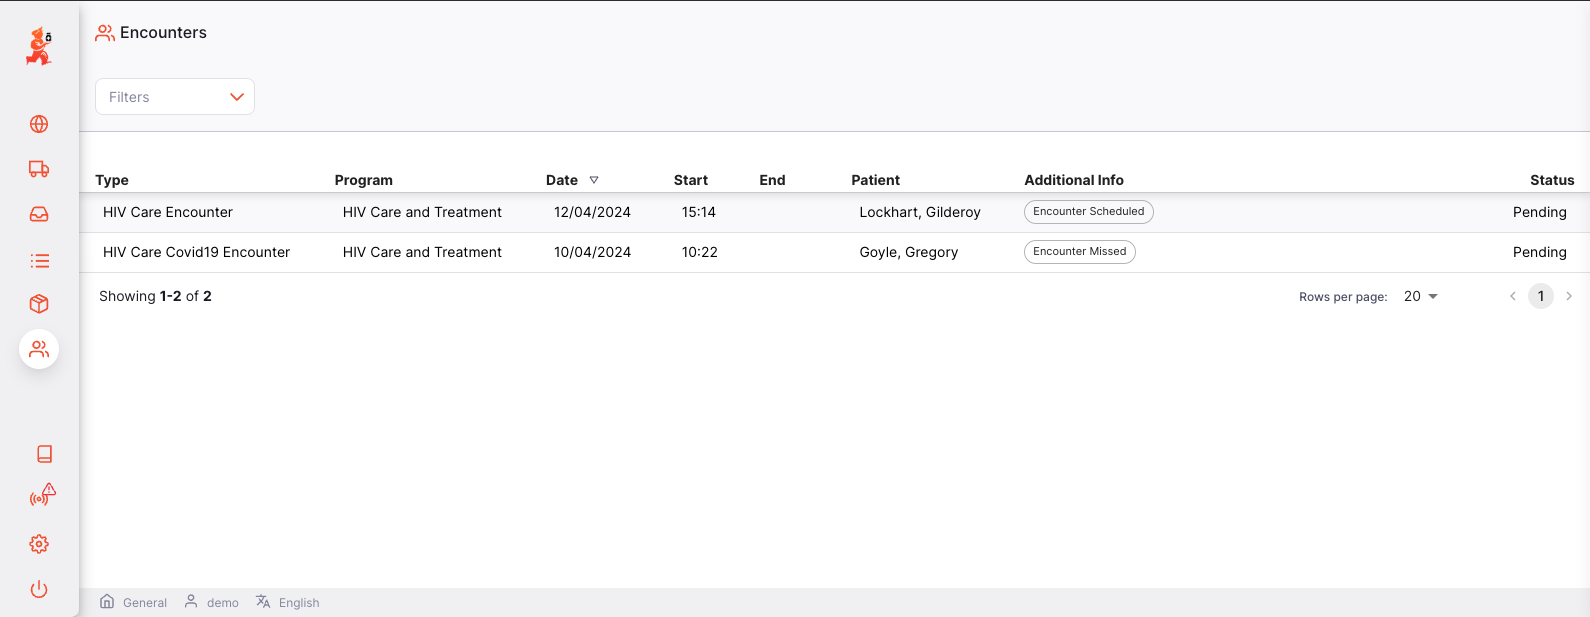This screenshot has height=617, width=1590.
Task: Click the sync warning antenna icon
Action: coord(42,495)
